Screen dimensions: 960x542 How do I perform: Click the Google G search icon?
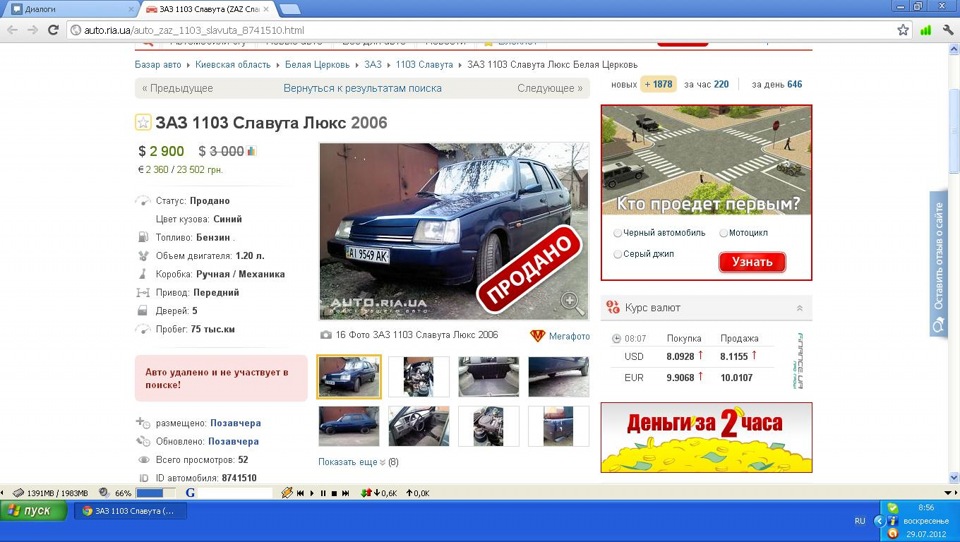pos(190,492)
